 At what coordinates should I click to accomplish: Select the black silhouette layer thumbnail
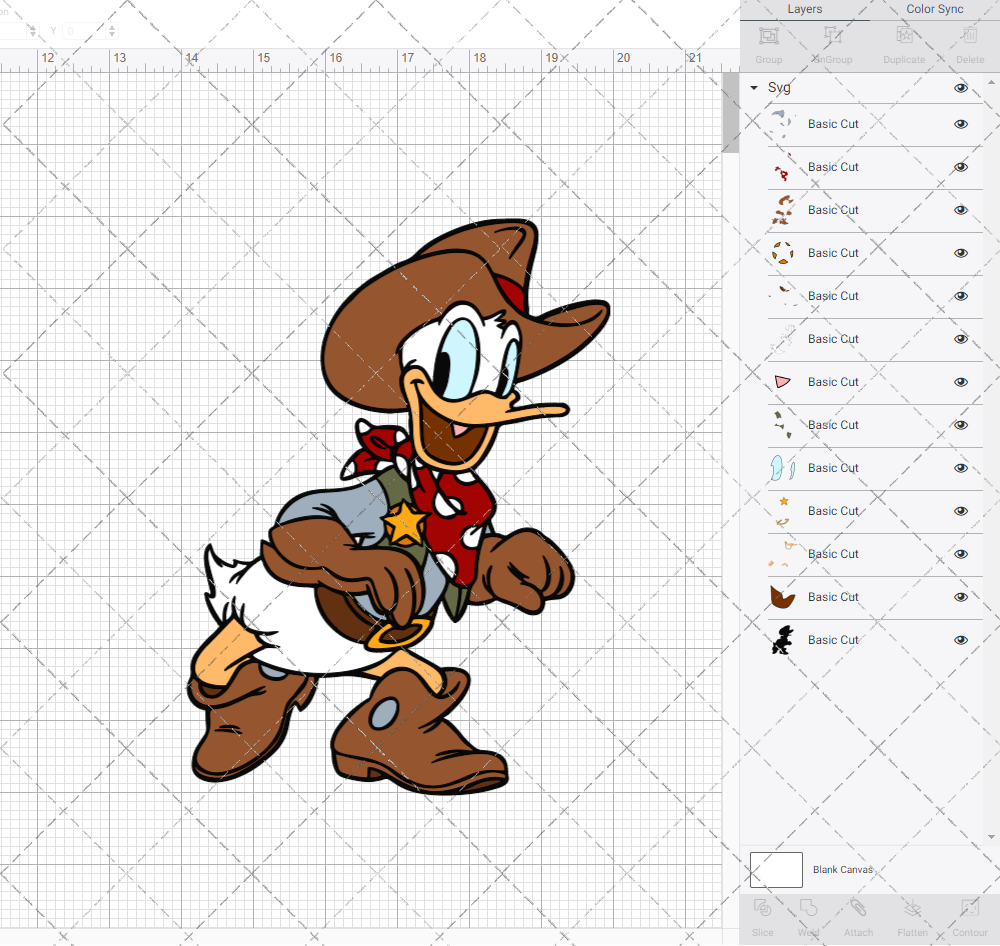(783, 640)
